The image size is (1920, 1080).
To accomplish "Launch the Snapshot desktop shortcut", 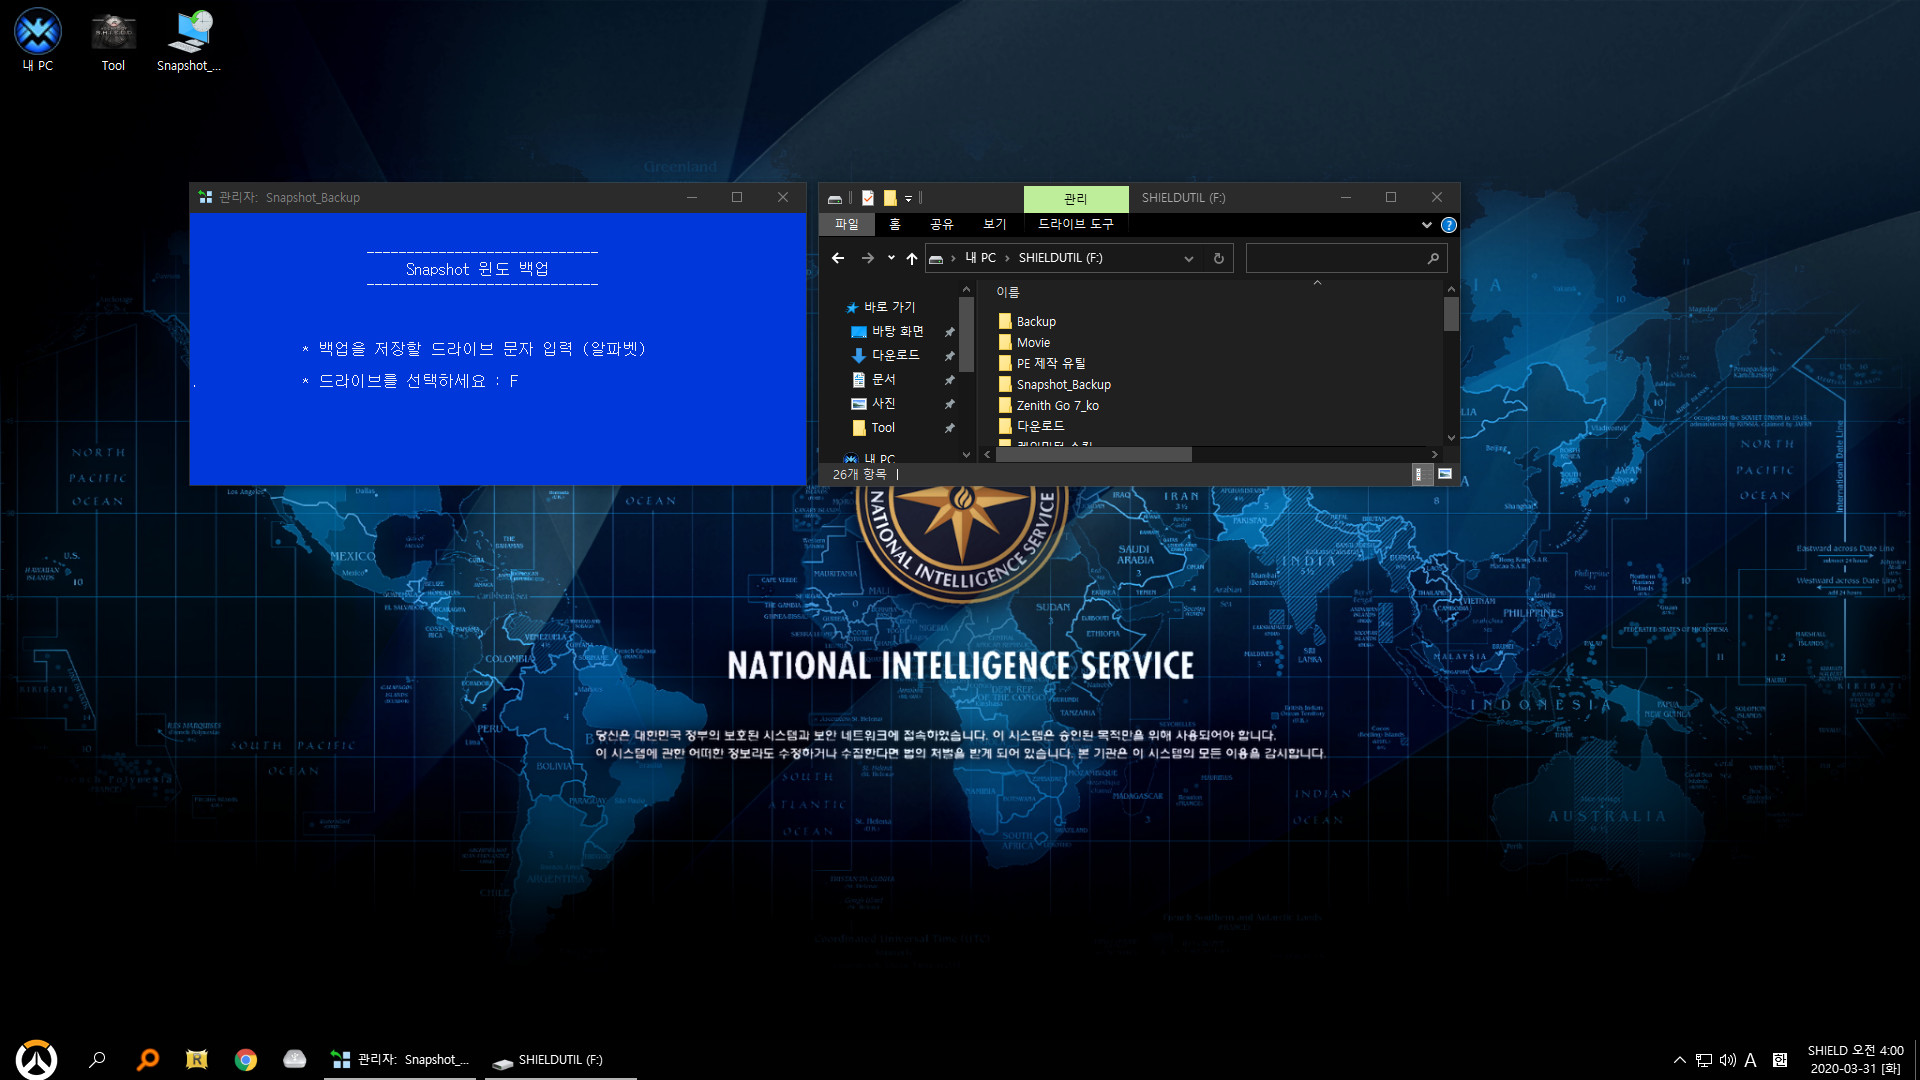I will (188, 40).
